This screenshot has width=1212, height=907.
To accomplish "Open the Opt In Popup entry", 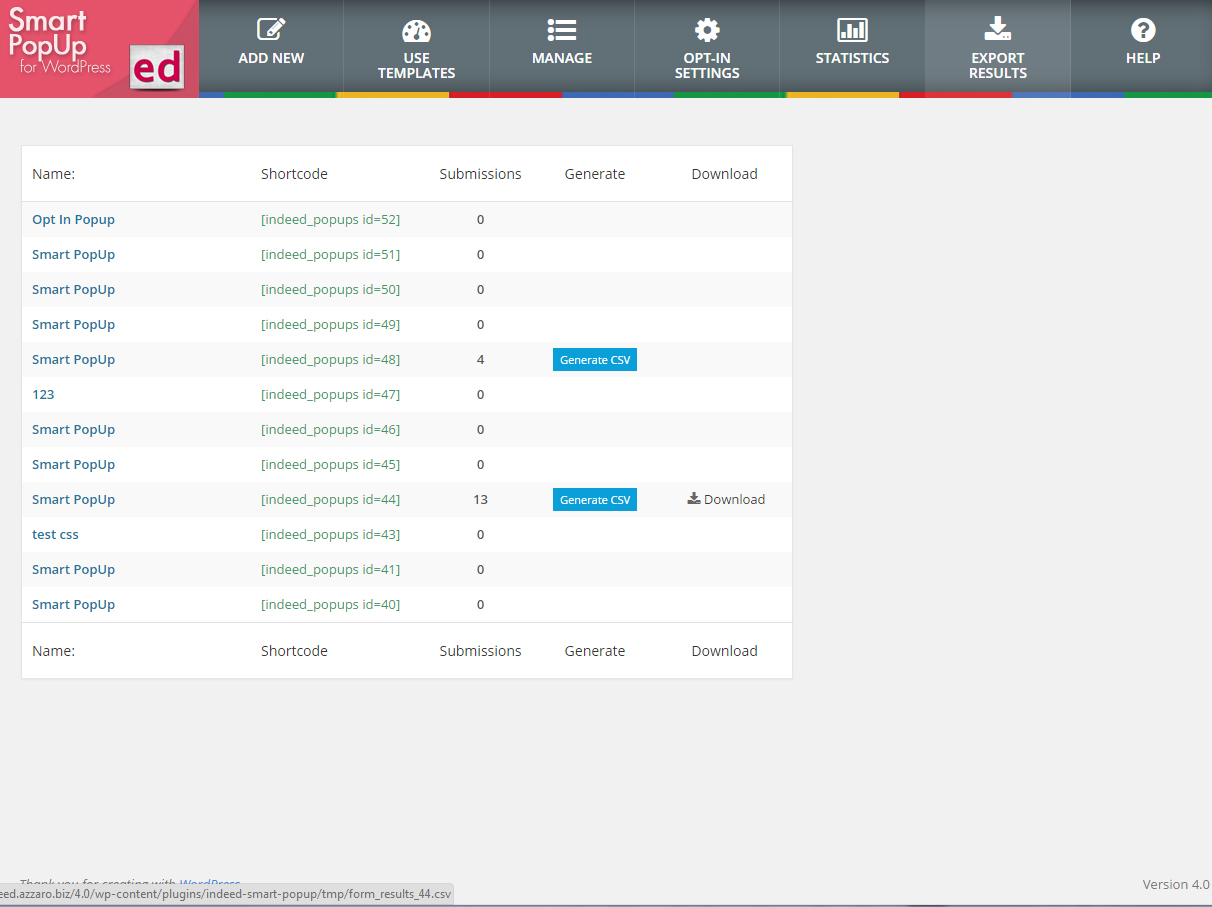I will tap(73, 220).
